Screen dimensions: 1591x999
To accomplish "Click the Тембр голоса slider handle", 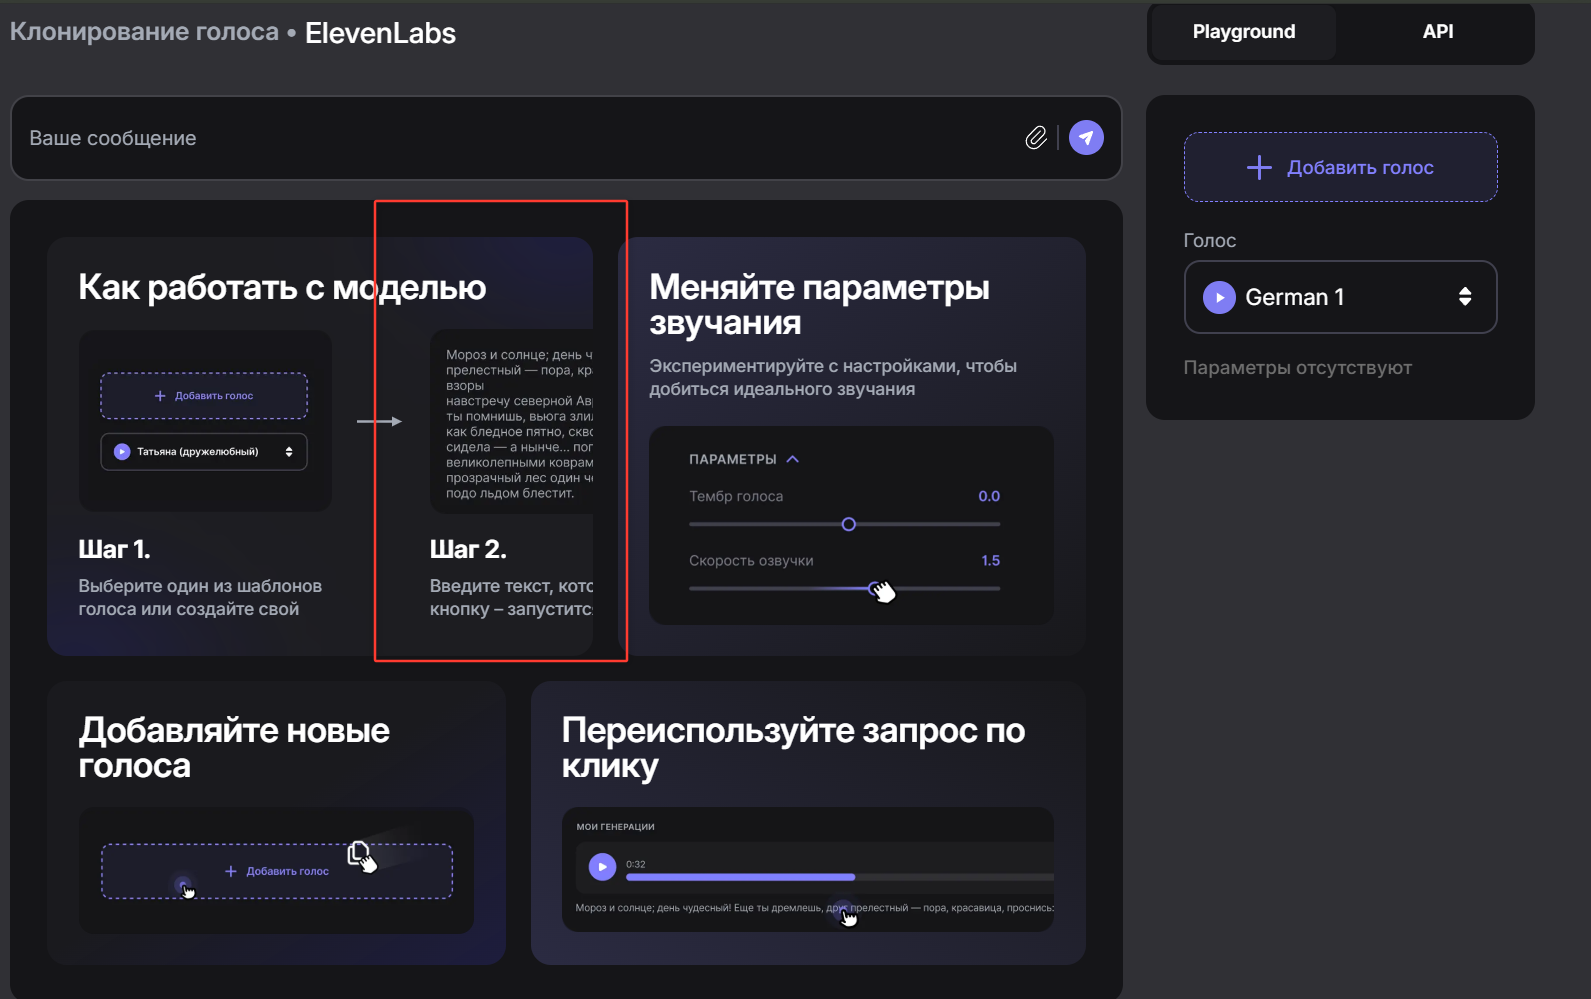I will pos(849,524).
